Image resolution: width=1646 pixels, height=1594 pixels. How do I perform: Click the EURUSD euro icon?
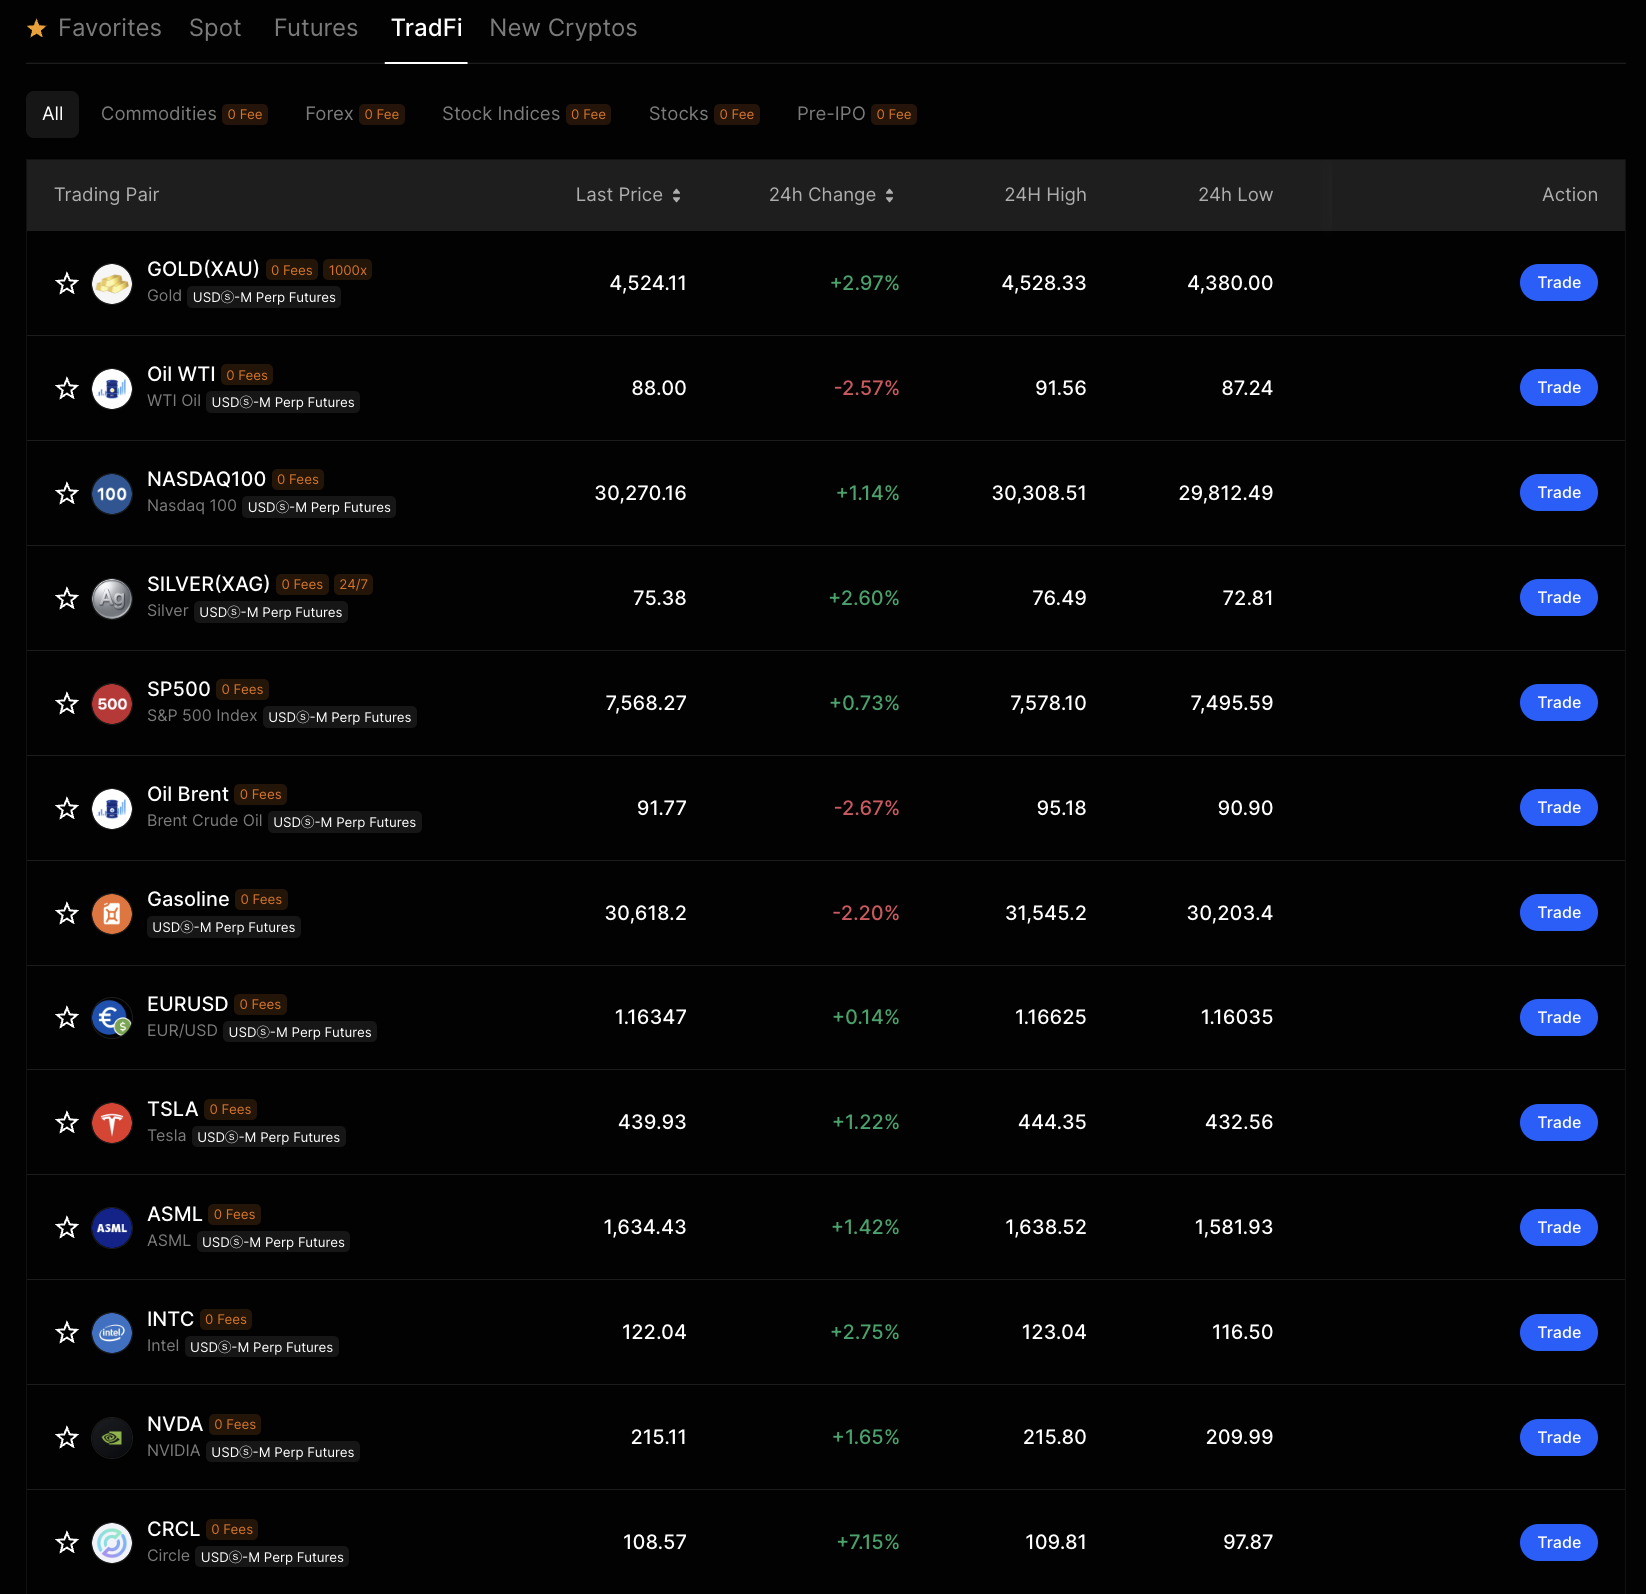pos(112,1018)
